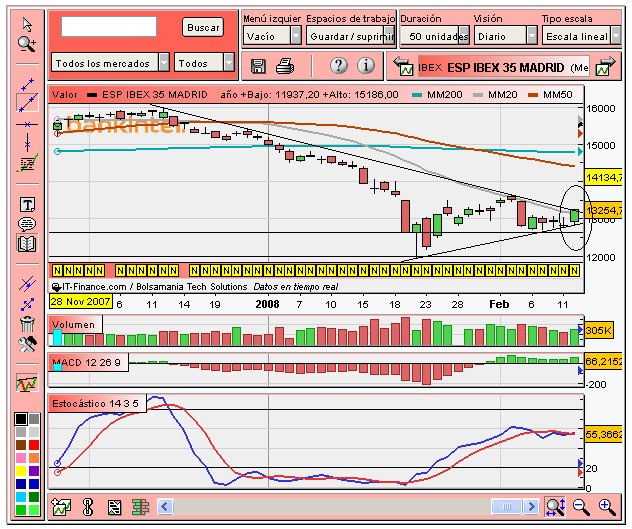This screenshot has height=529, width=632.
Task: Open the Todos dropdown
Action: pos(204,63)
